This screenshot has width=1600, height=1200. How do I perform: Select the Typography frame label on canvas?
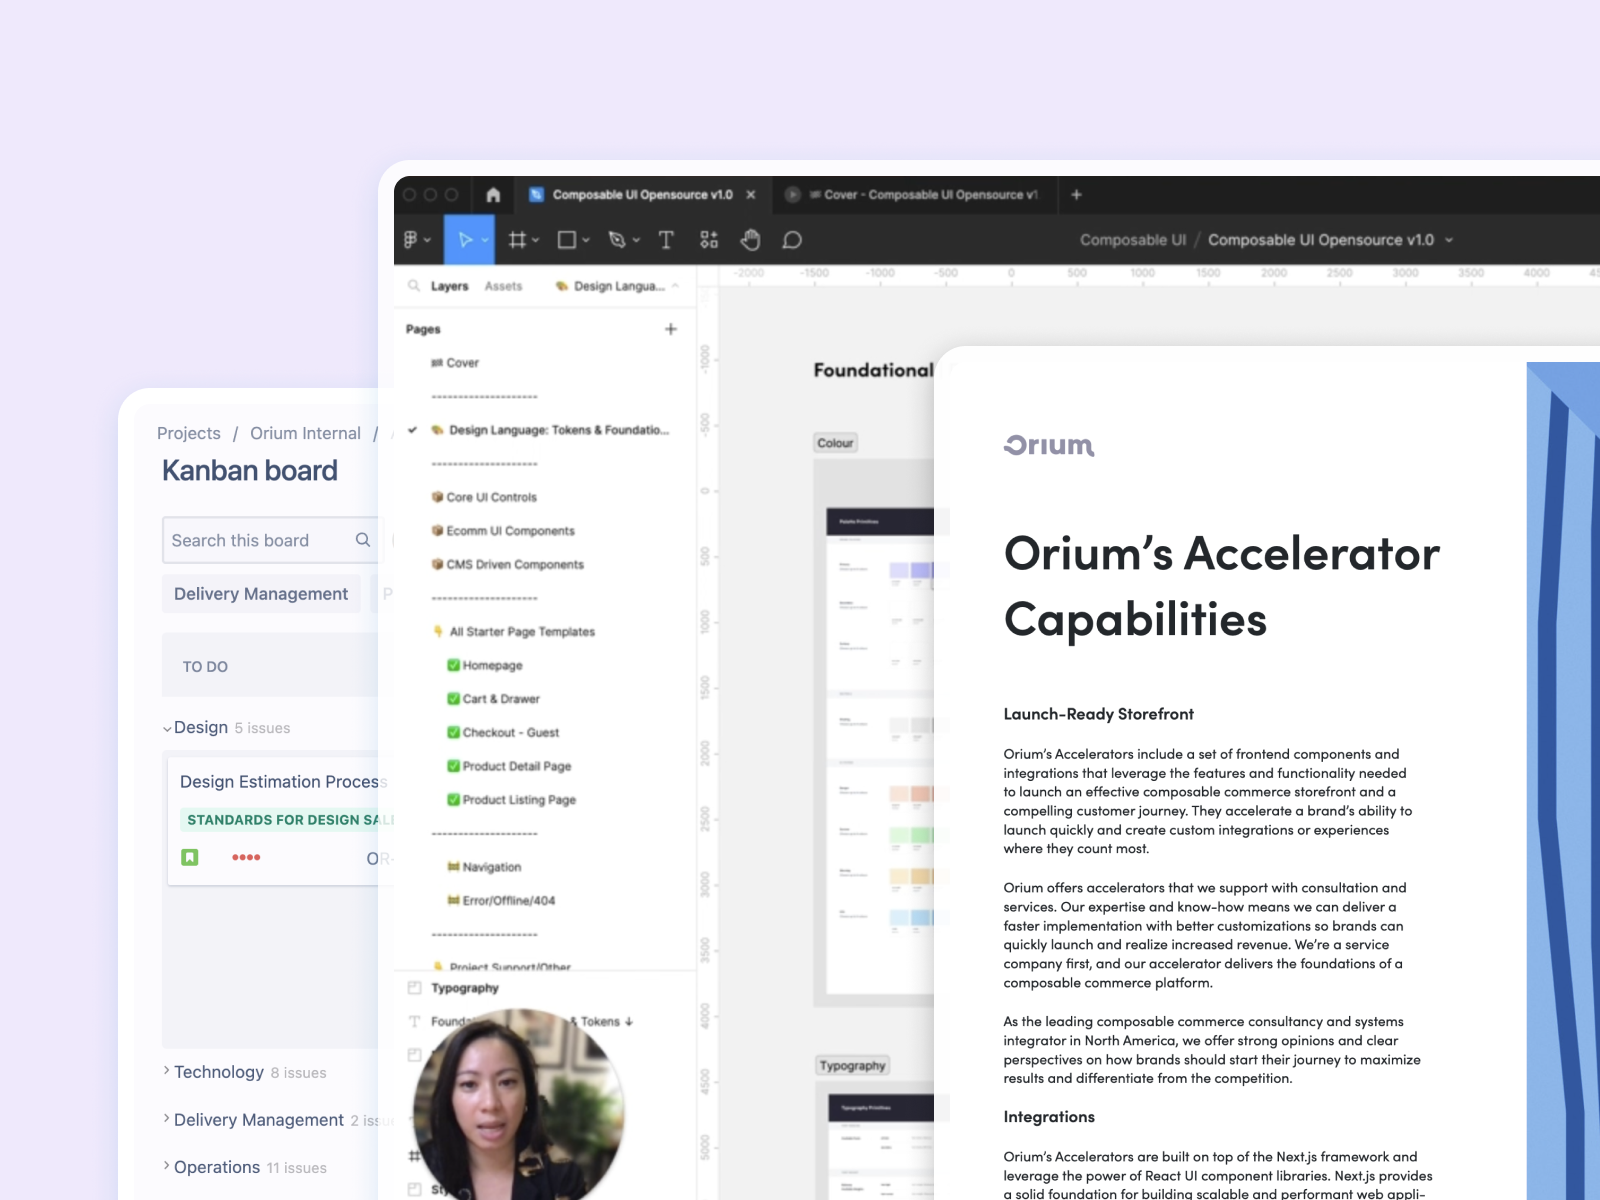point(852,1066)
